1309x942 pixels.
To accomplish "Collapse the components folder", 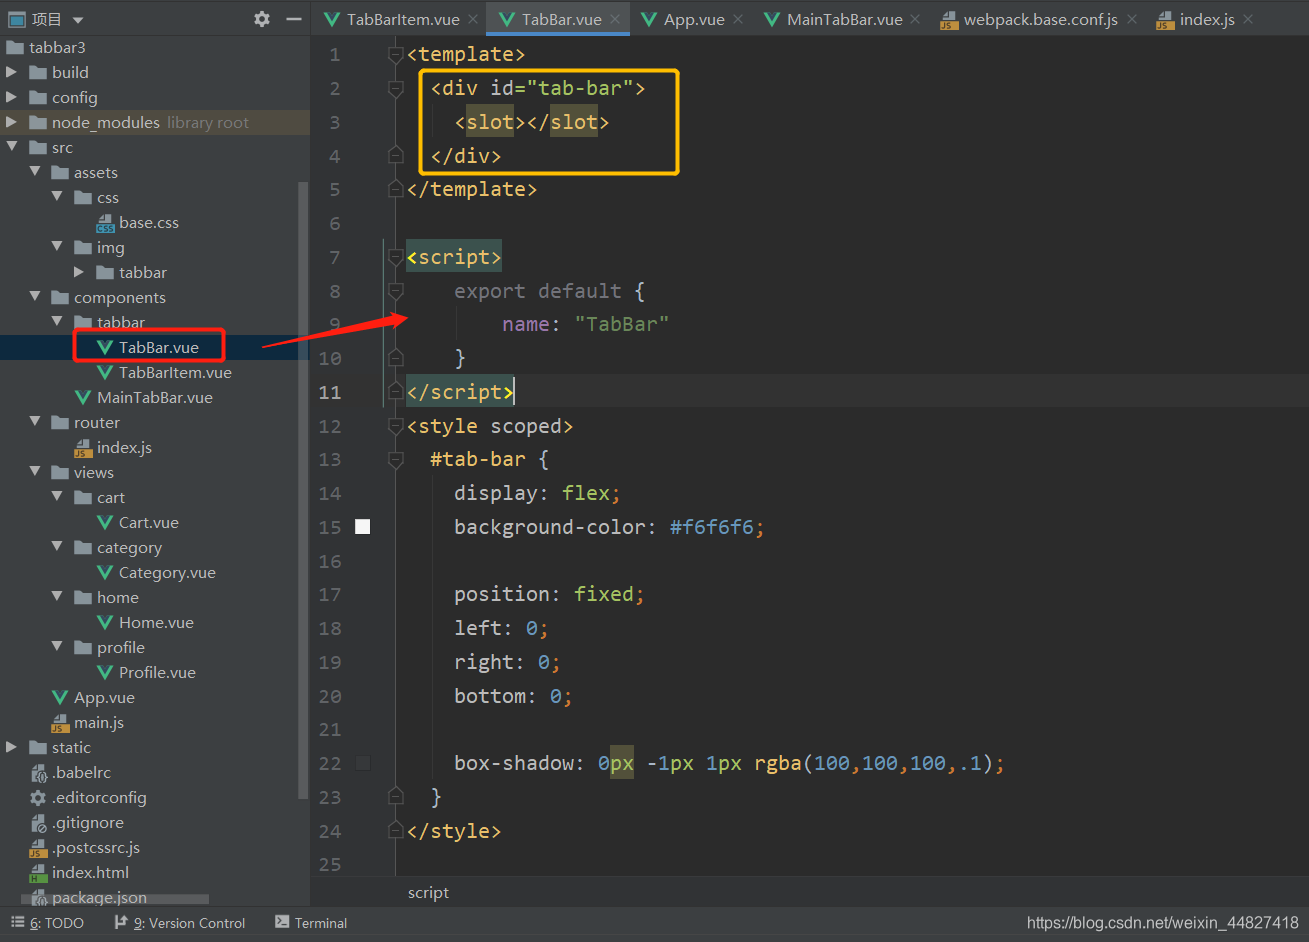I will [x=35, y=297].
